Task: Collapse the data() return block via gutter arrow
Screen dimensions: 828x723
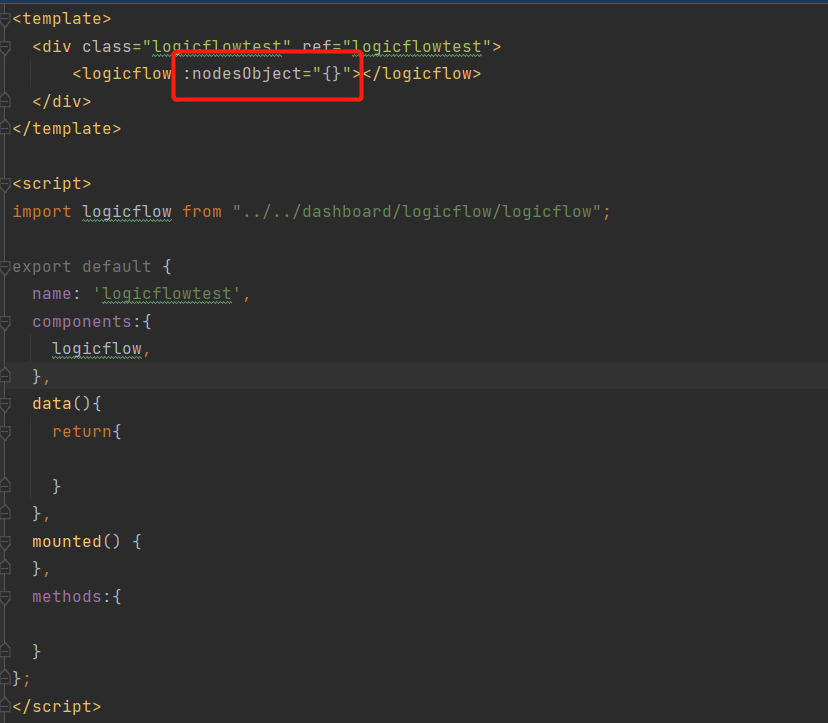Action: coord(6,431)
